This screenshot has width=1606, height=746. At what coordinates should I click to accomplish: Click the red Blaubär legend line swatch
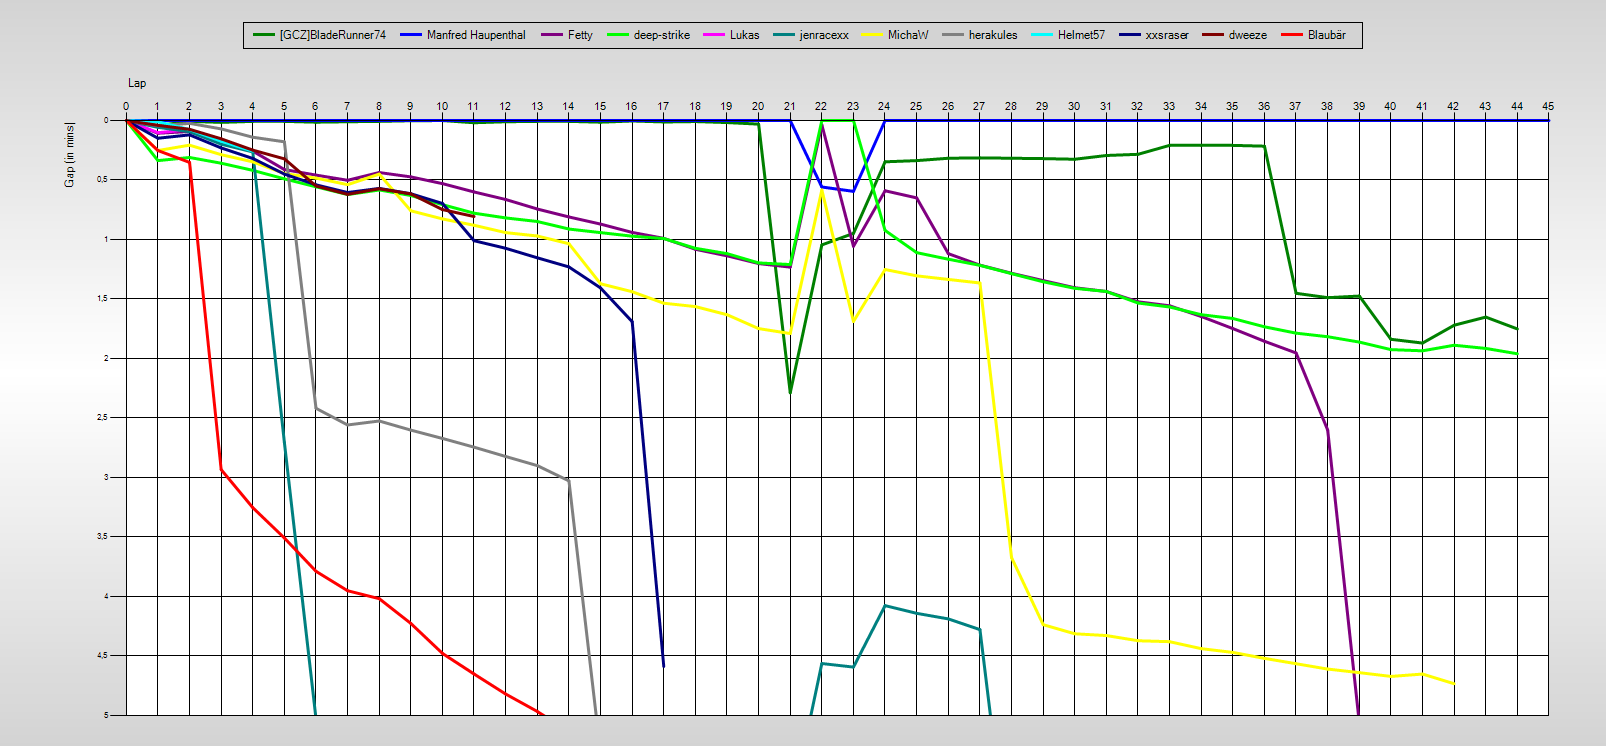coord(1293,35)
